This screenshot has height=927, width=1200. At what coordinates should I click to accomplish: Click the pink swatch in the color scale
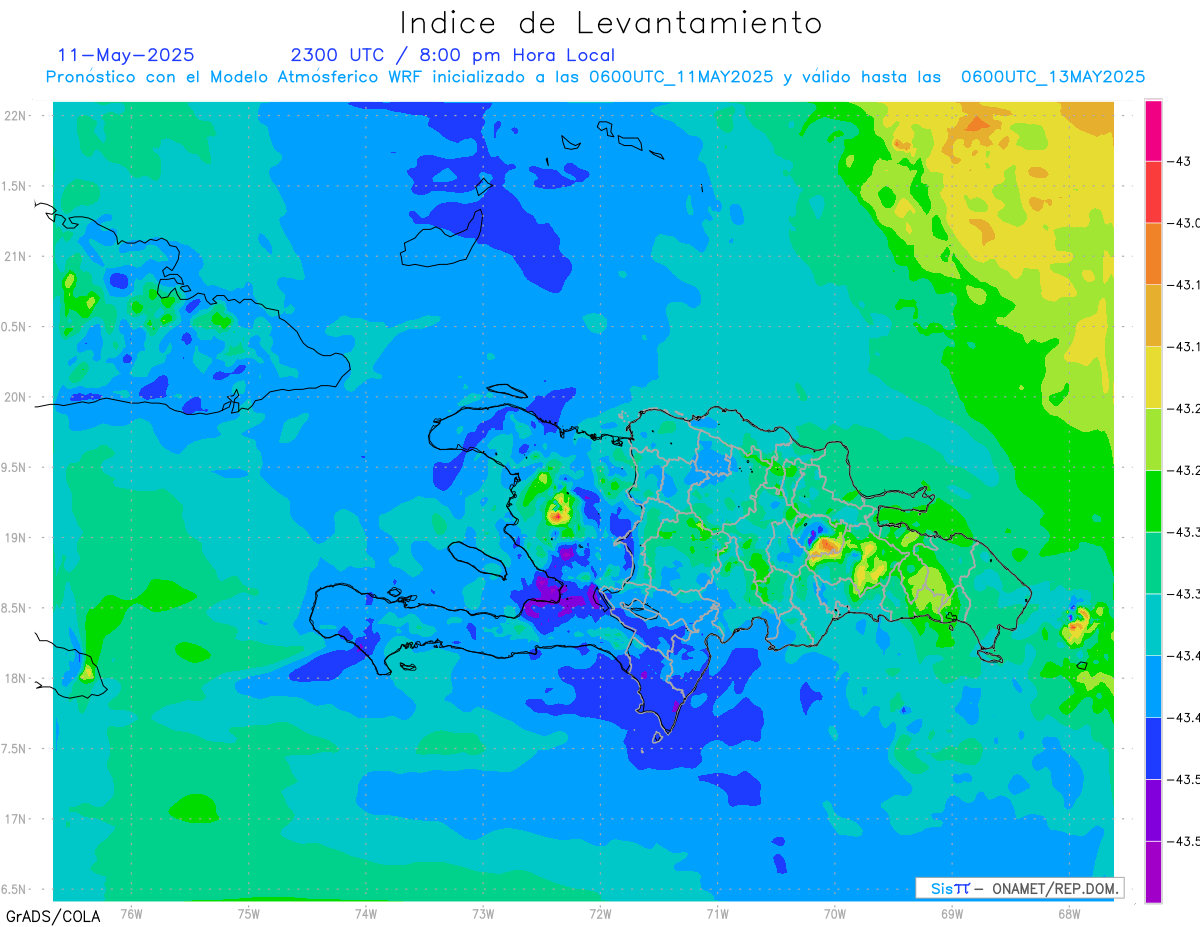[x=1153, y=130]
